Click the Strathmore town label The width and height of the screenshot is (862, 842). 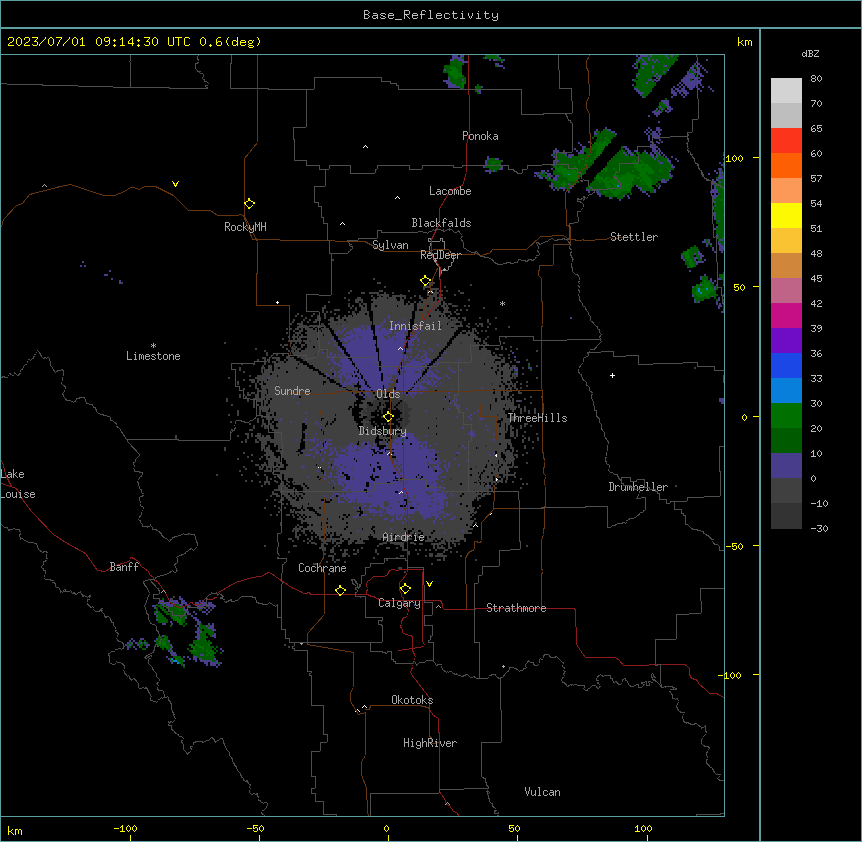(x=516, y=608)
